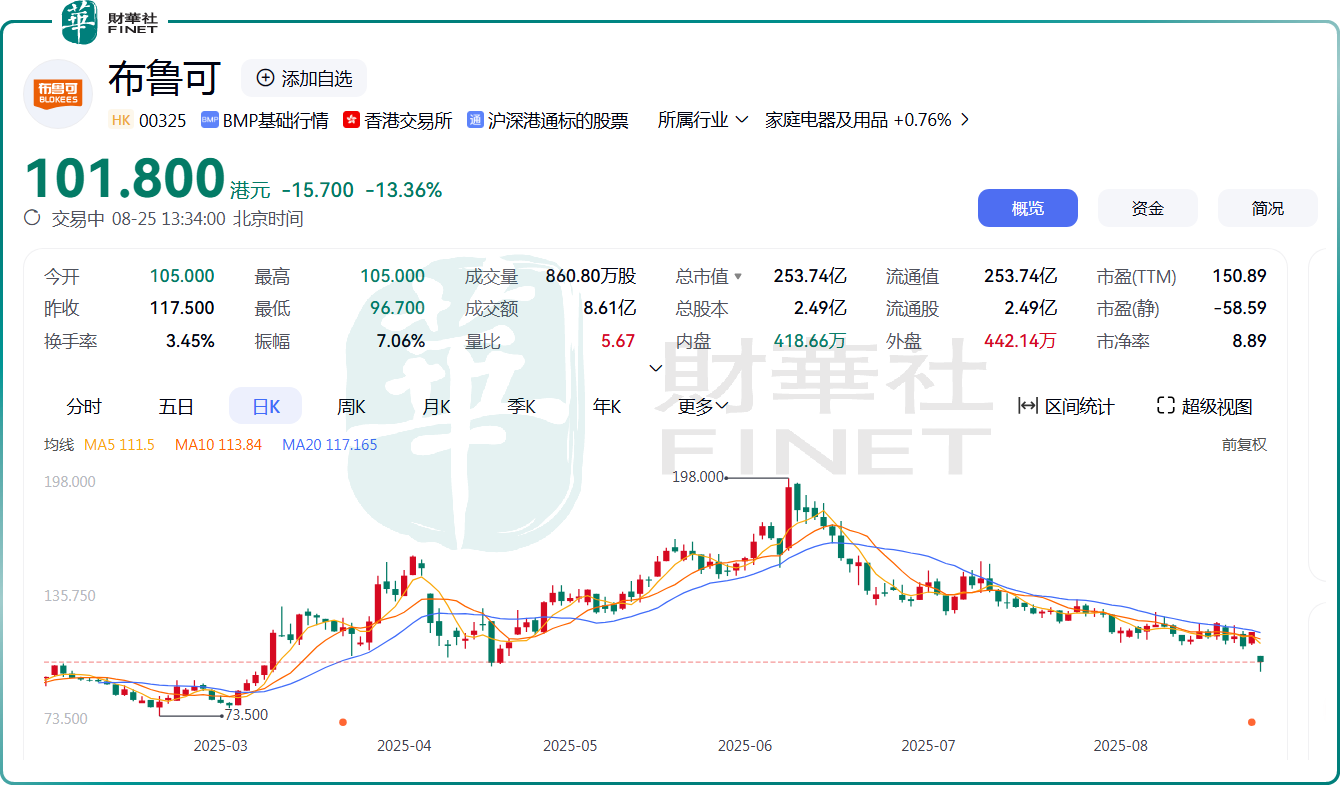Select the 日K chart period
This screenshot has height=805, width=1340.
(x=265, y=407)
